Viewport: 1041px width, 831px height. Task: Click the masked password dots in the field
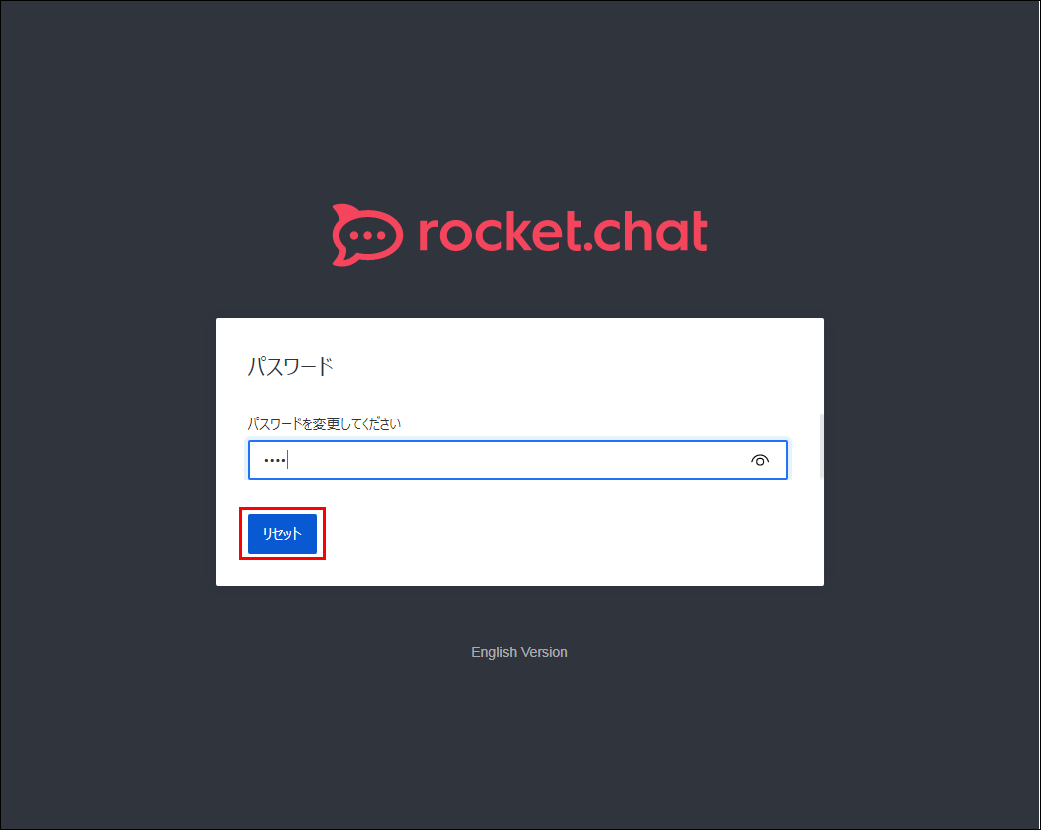pos(274,460)
